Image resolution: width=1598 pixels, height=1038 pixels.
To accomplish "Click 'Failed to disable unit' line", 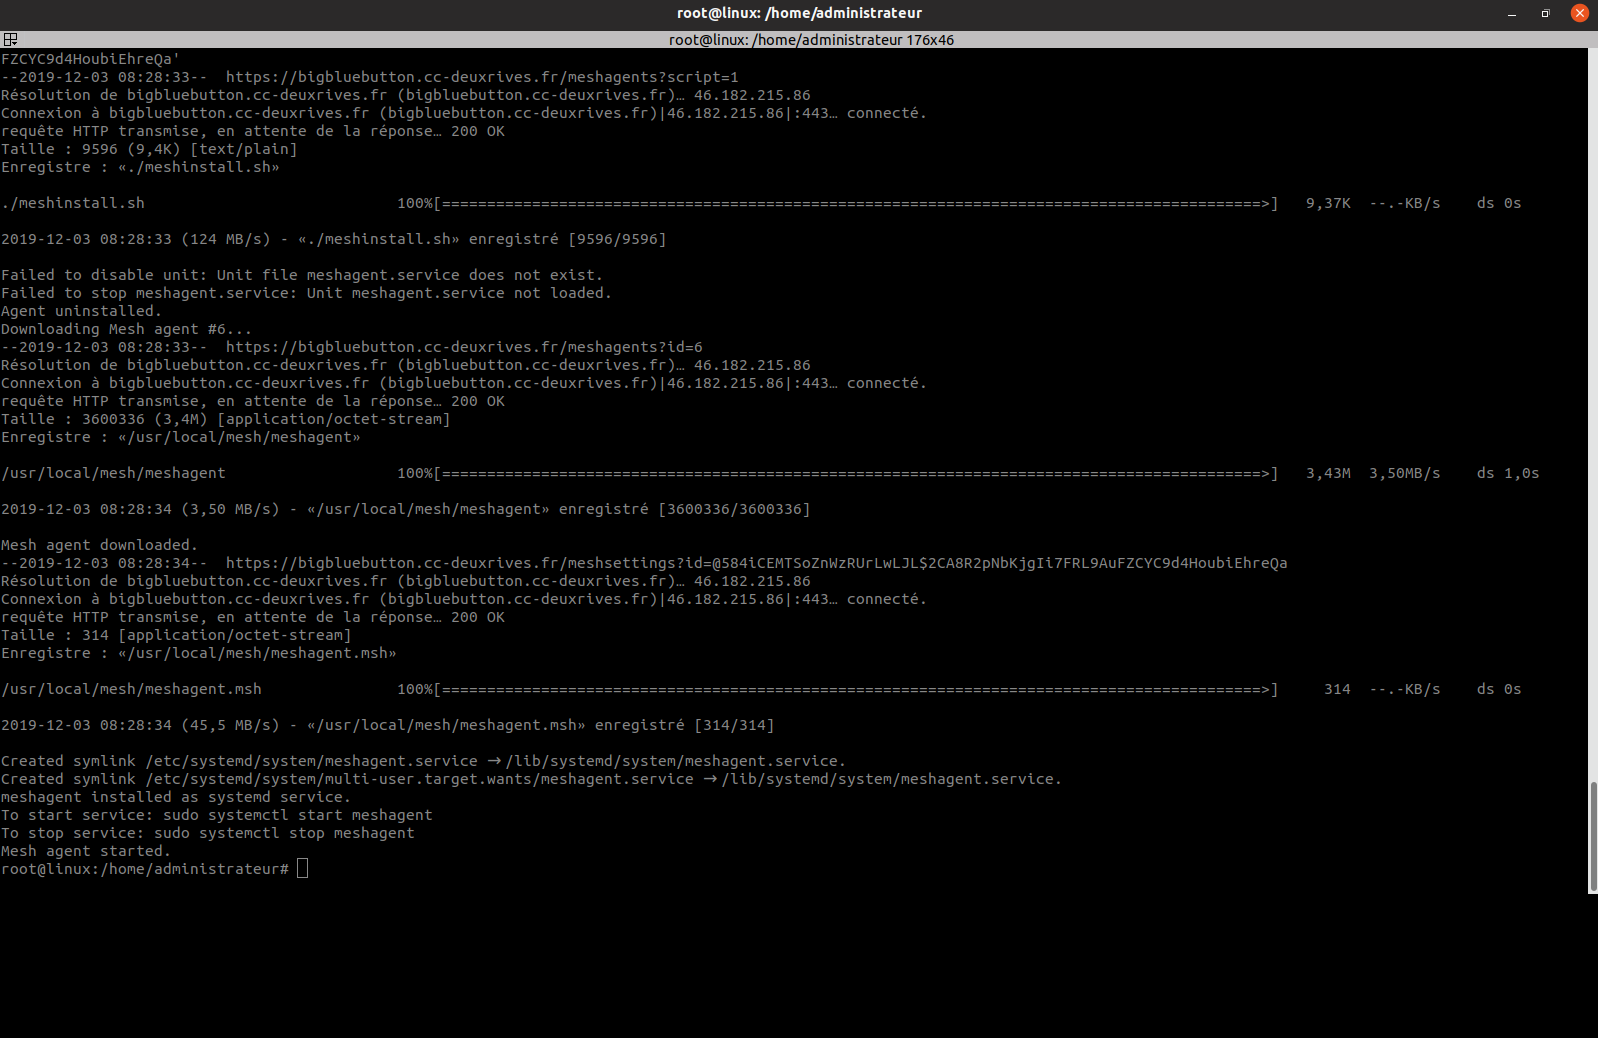I will point(302,275).
